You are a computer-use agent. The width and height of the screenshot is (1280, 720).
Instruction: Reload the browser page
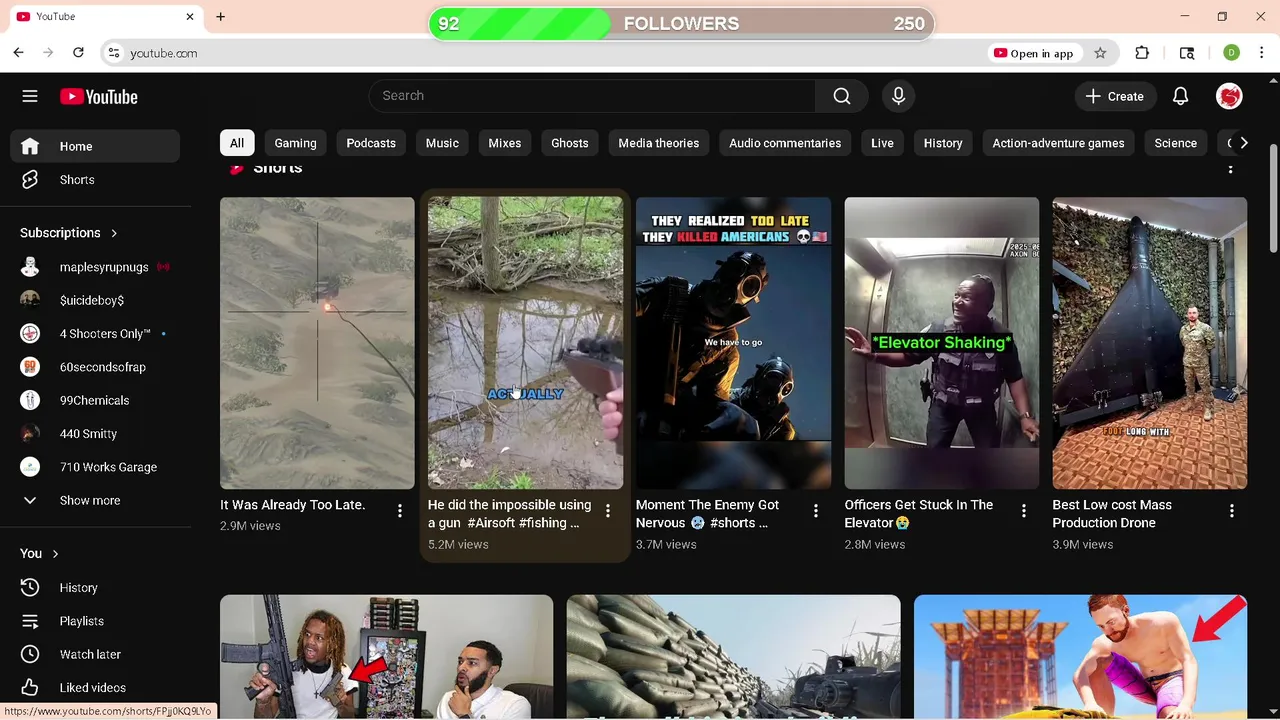[78, 53]
